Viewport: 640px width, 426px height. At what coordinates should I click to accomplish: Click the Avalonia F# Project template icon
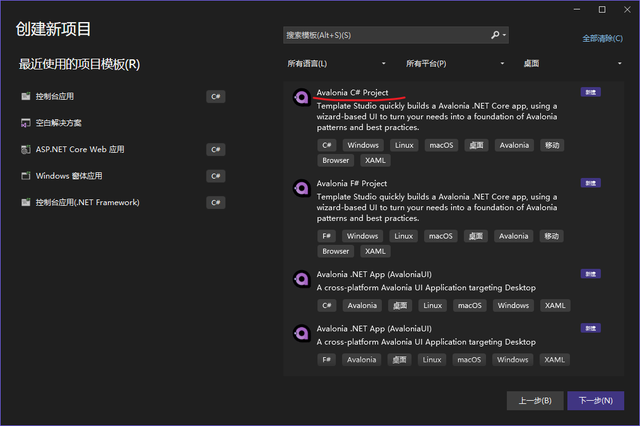(302, 188)
